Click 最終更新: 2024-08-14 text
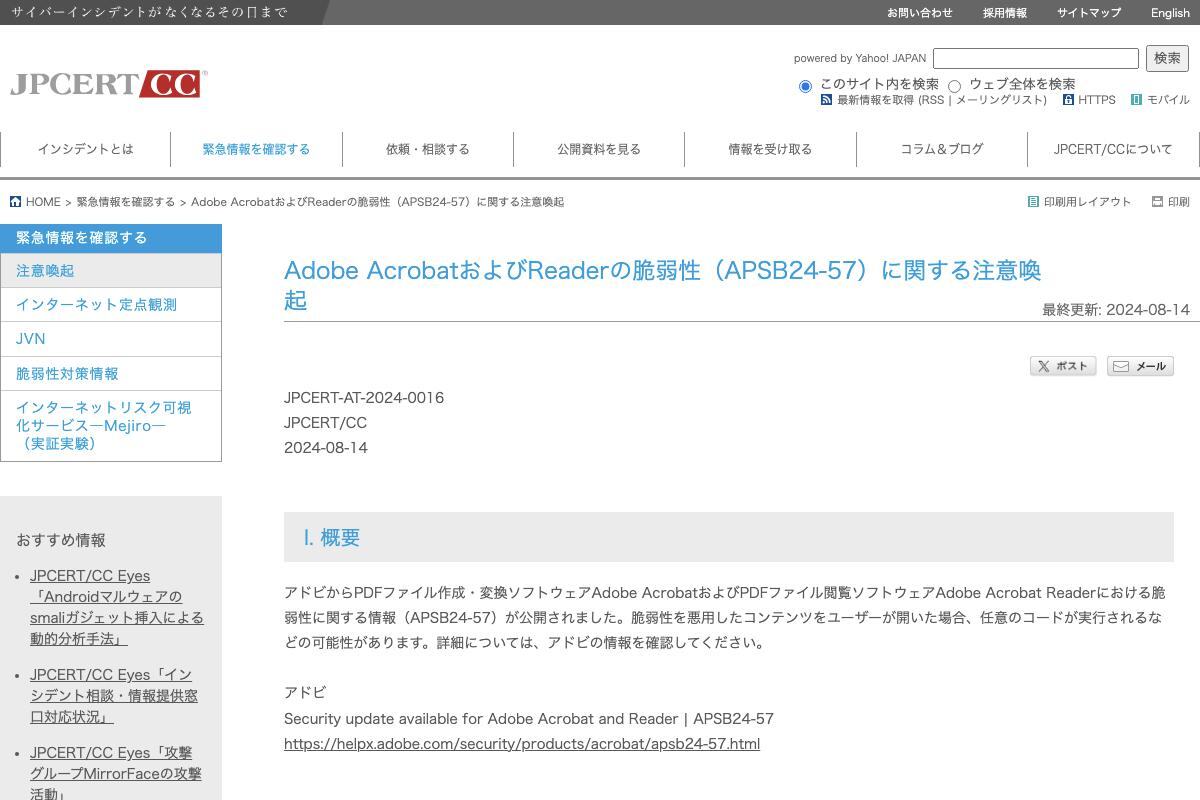Image resolution: width=1200 pixels, height=800 pixels. (1116, 310)
